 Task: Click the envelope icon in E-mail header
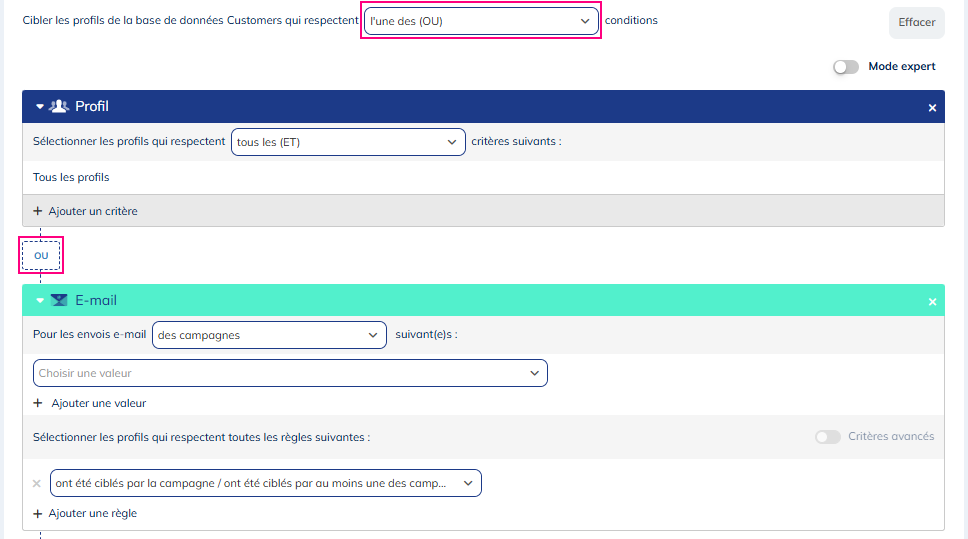pos(59,300)
